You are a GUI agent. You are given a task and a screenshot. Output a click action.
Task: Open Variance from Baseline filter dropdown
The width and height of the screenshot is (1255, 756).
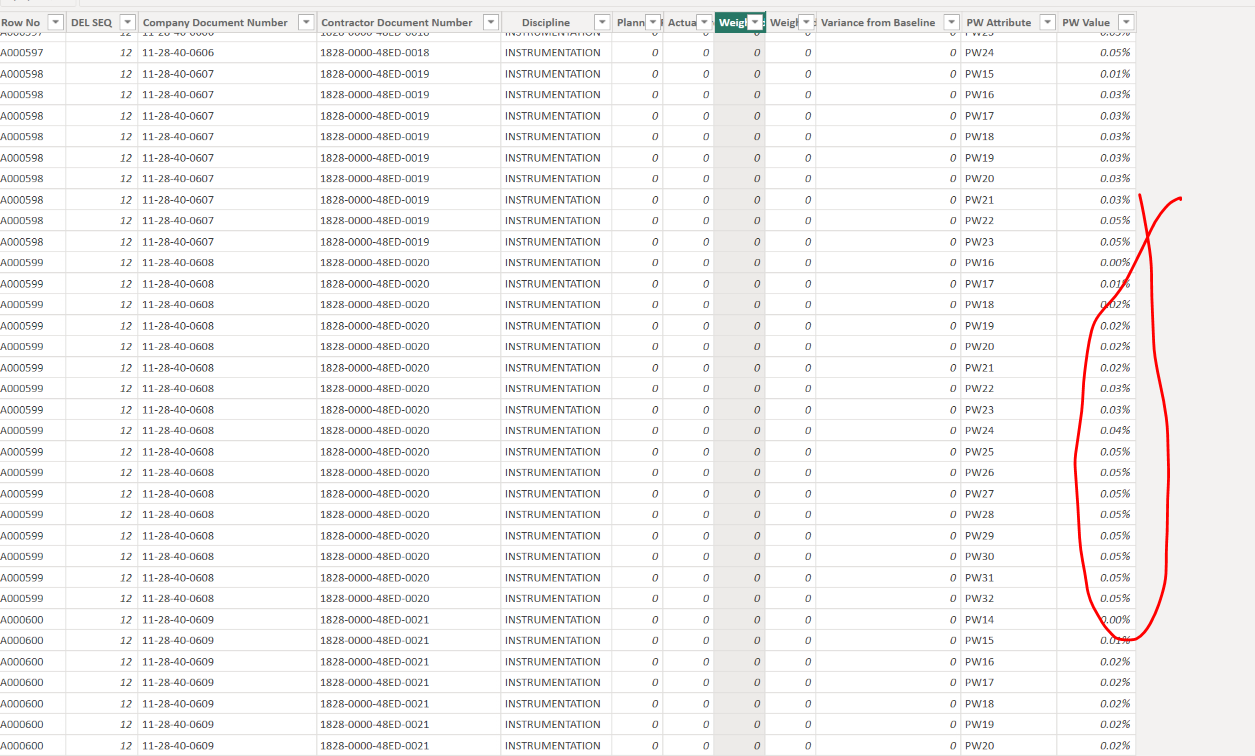point(951,22)
